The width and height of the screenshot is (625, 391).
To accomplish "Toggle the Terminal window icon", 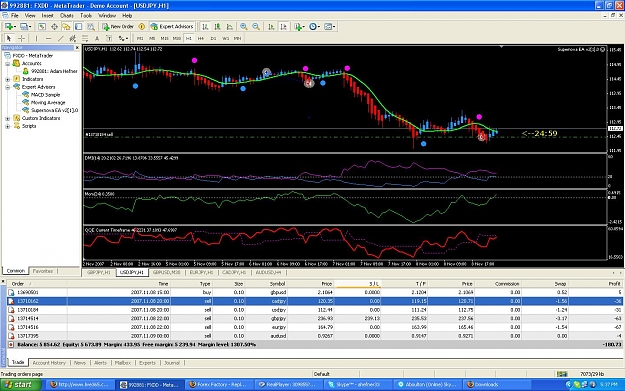I will pos(79,26).
